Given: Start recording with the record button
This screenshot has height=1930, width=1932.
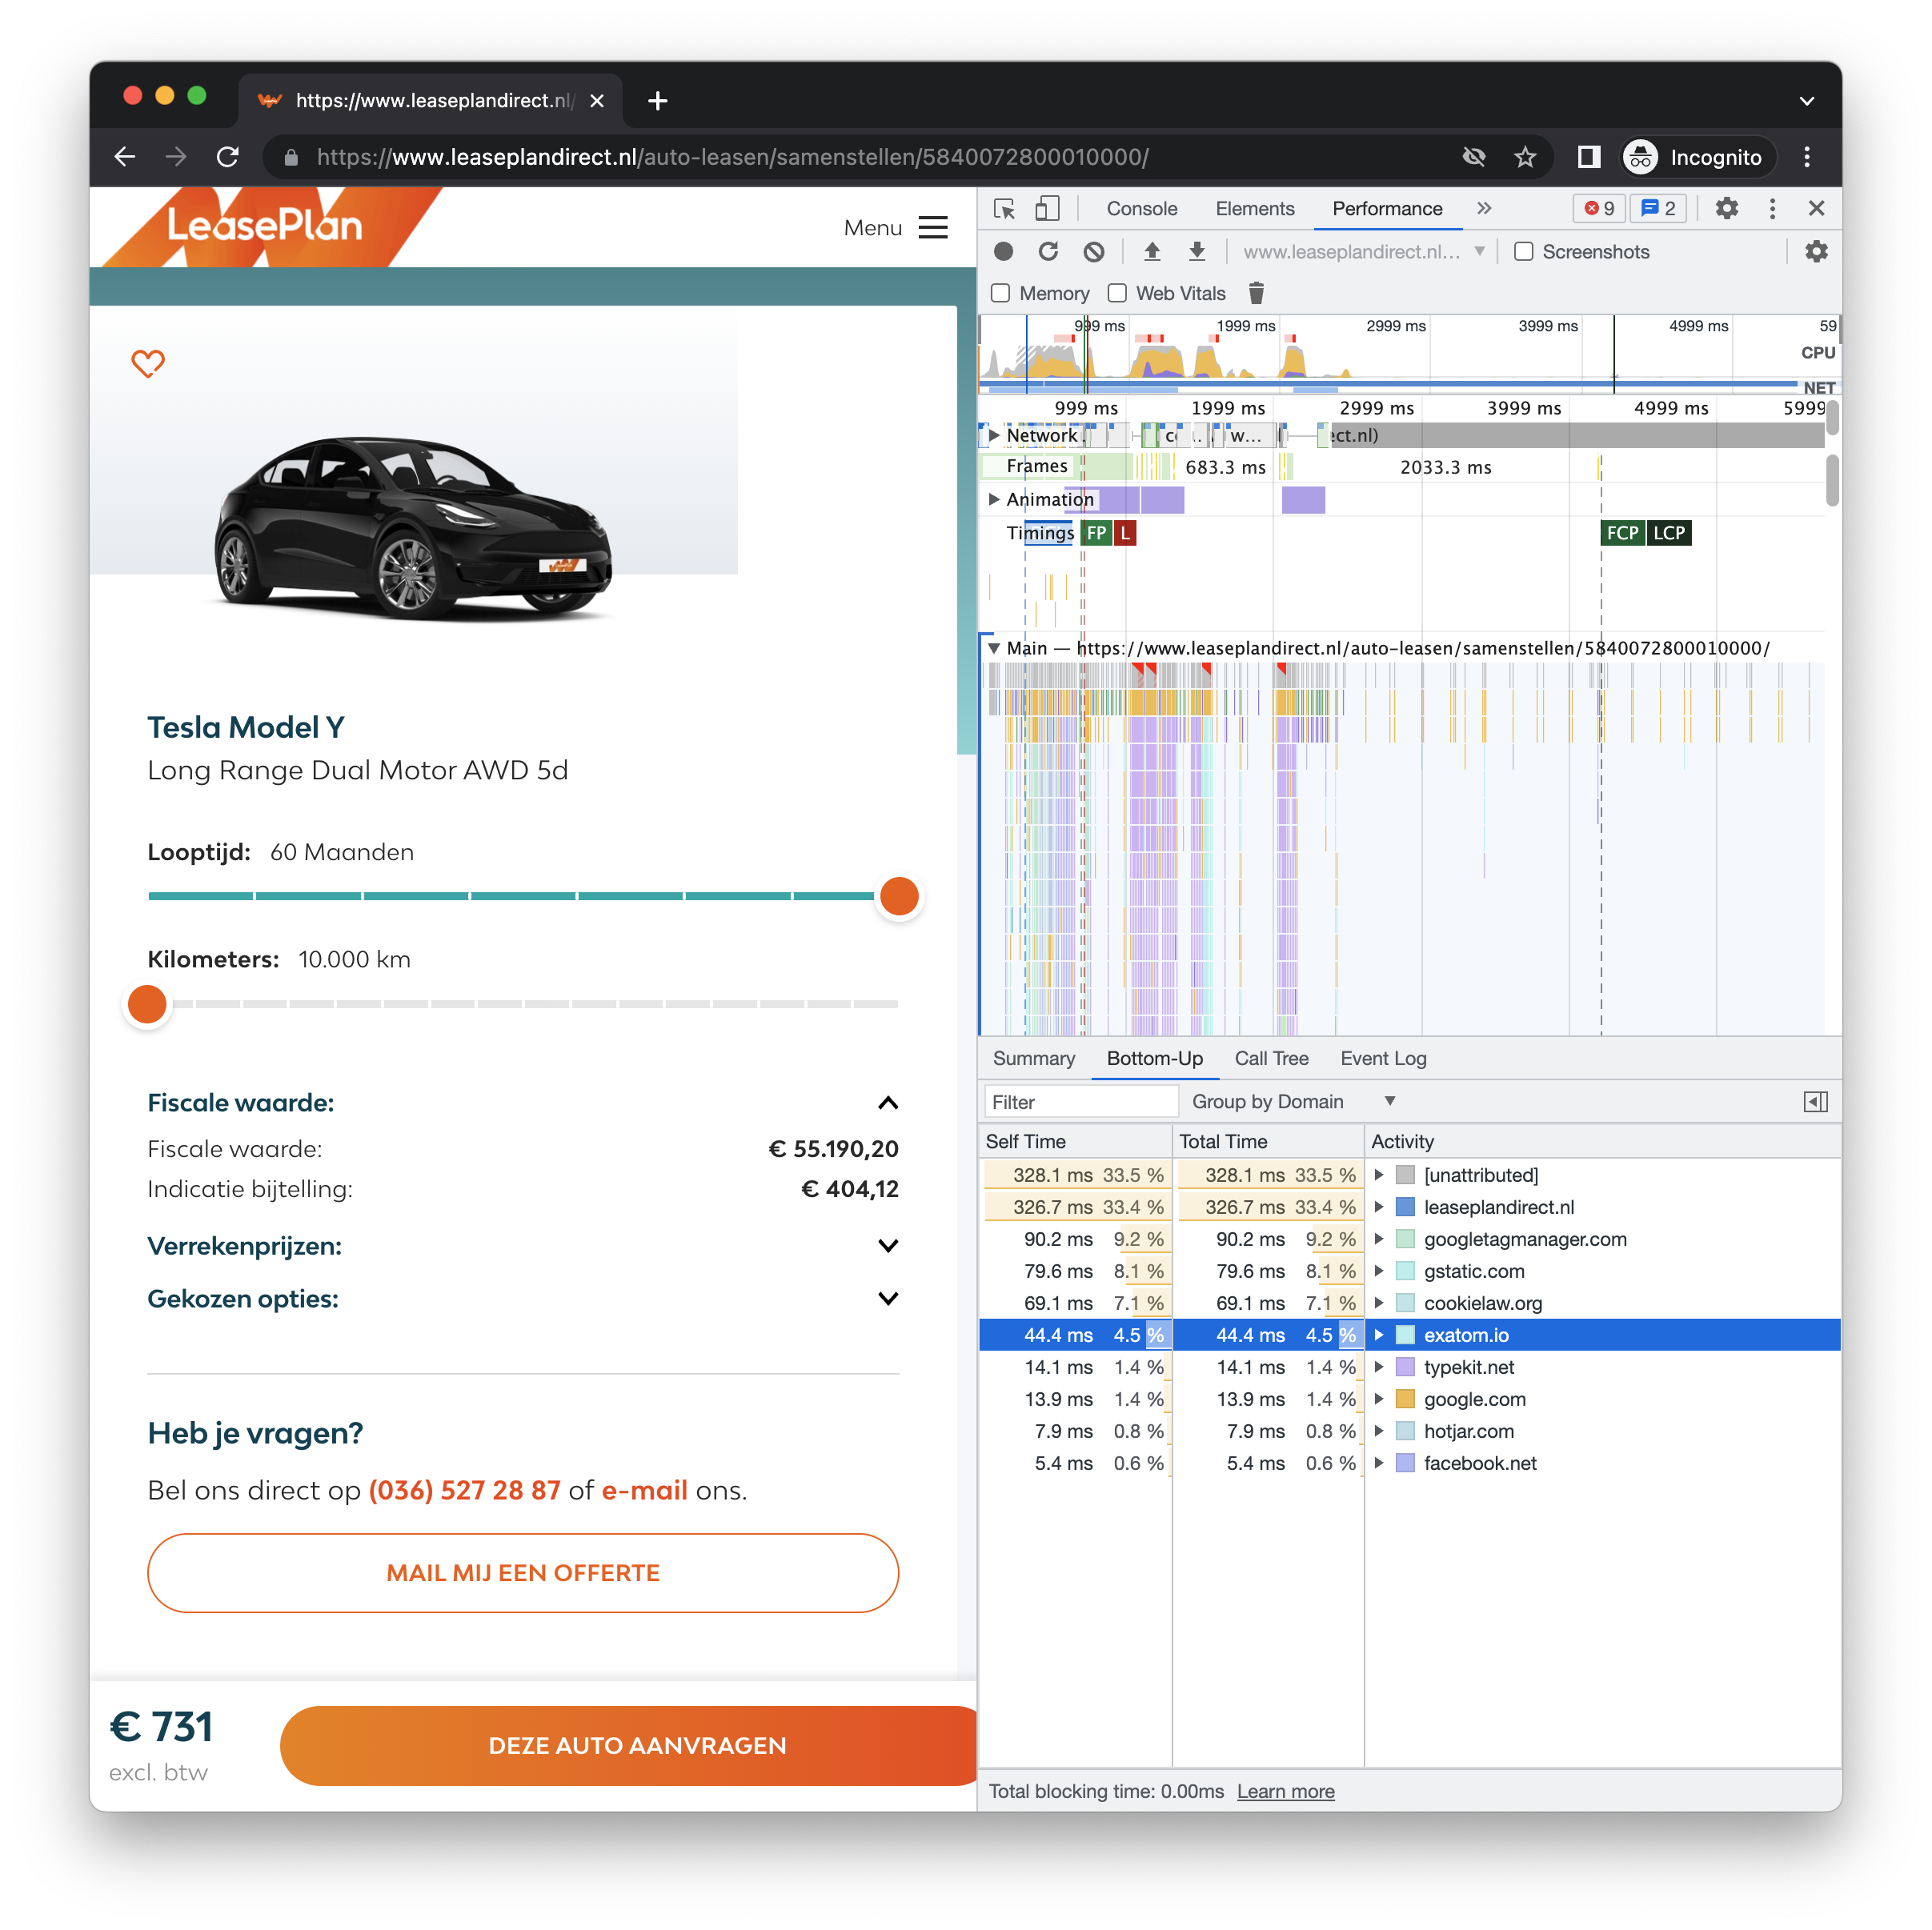Looking at the screenshot, I should [1004, 252].
